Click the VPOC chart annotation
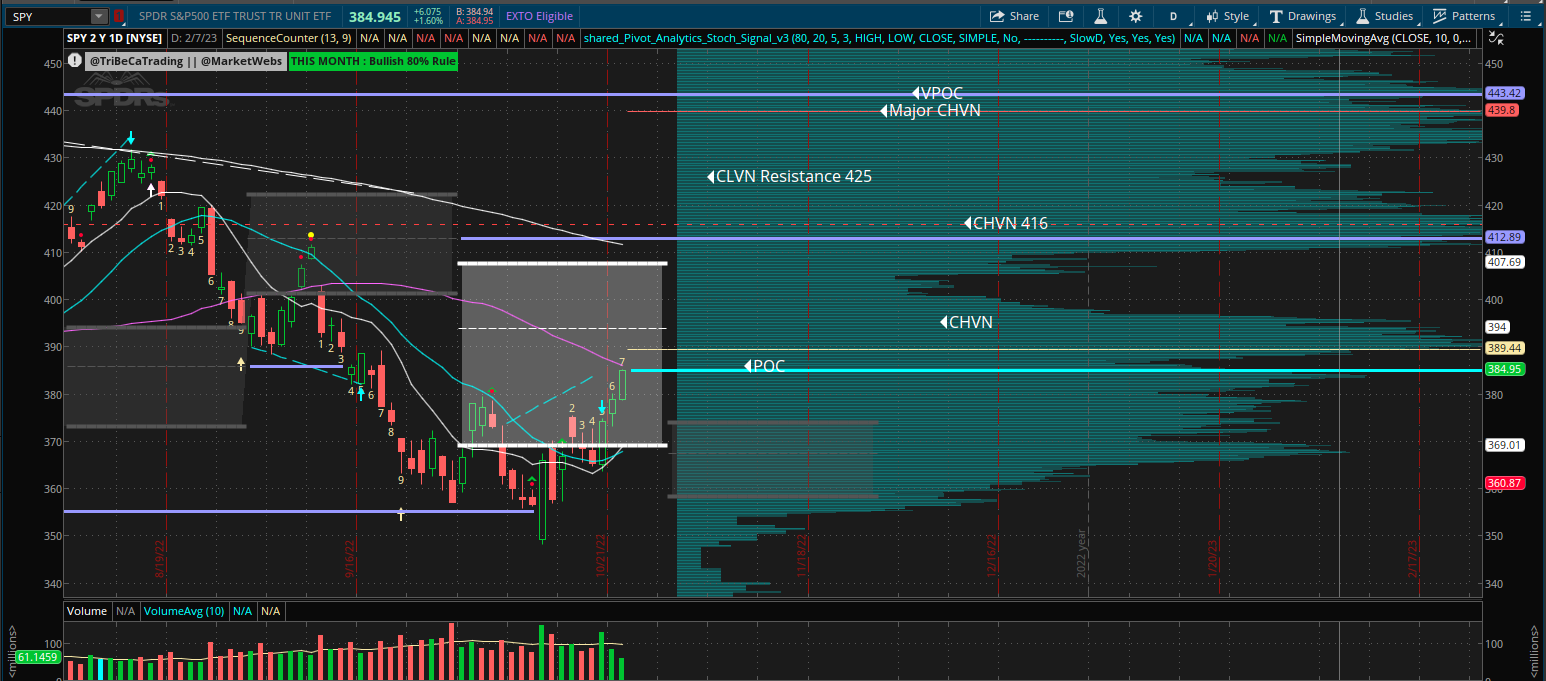The width and height of the screenshot is (1546, 681). 937,94
